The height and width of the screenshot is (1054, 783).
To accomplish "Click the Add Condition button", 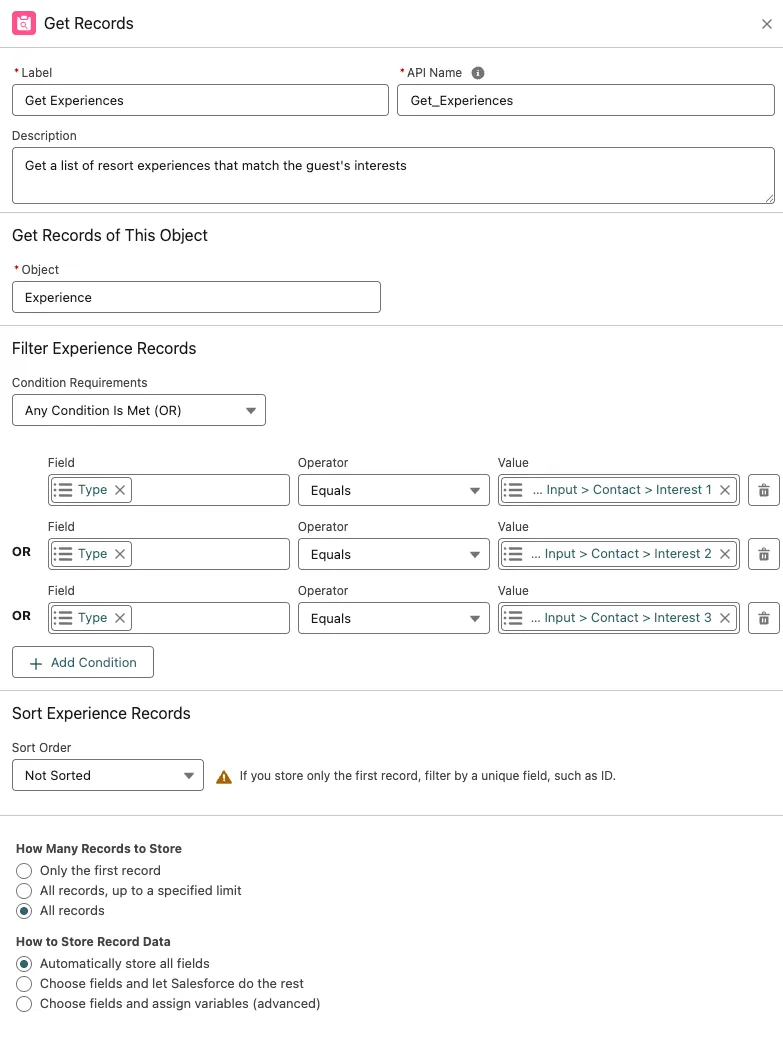I will (x=82, y=662).
